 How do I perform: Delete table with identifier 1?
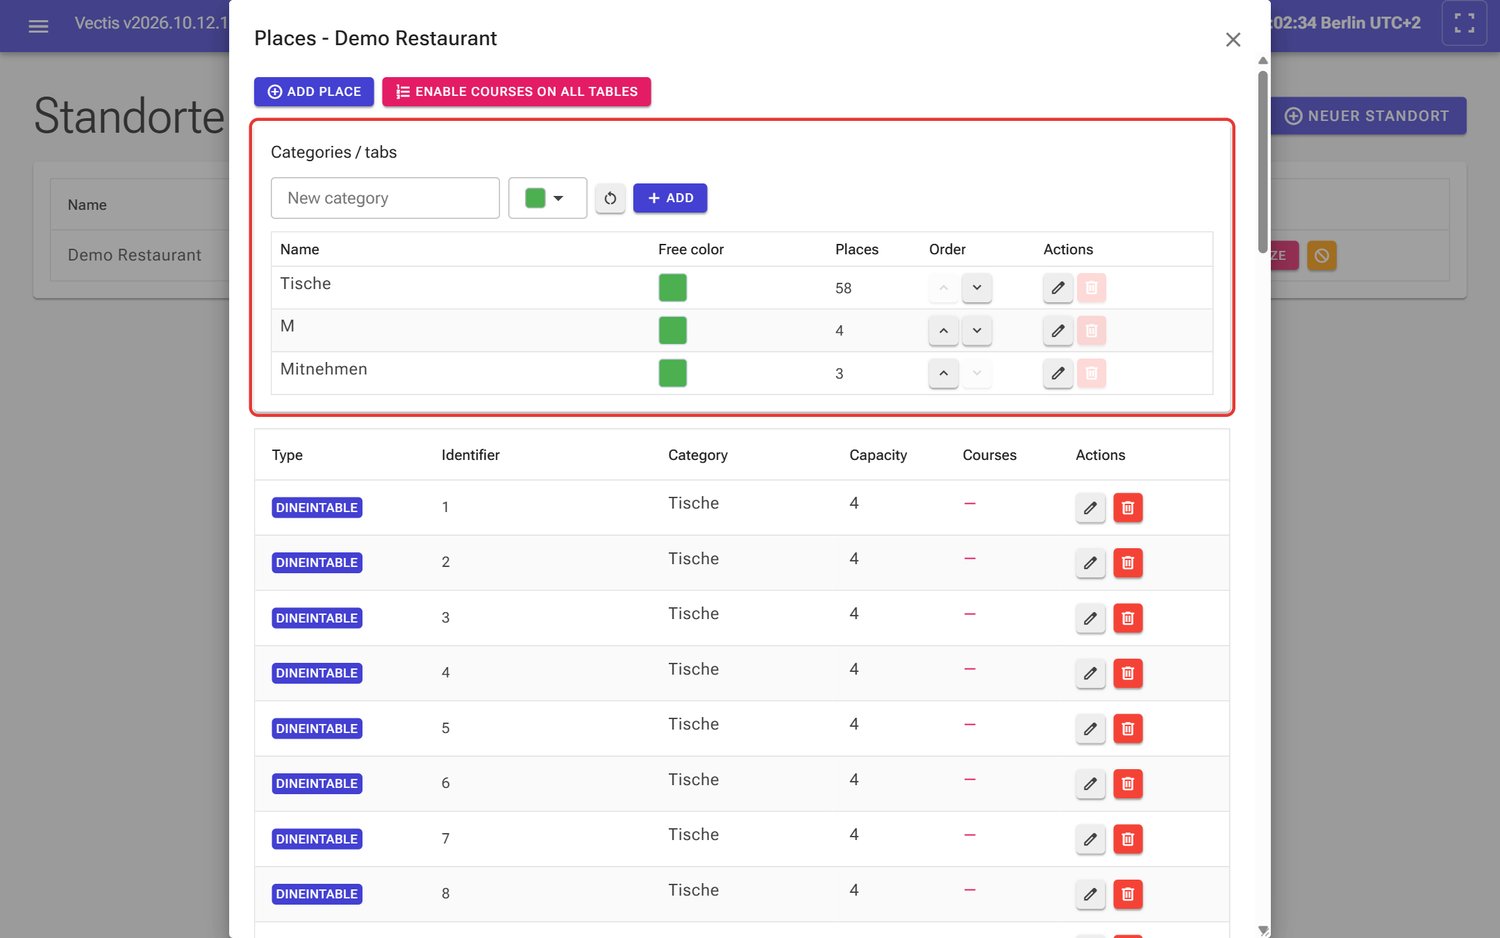tap(1128, 508)
